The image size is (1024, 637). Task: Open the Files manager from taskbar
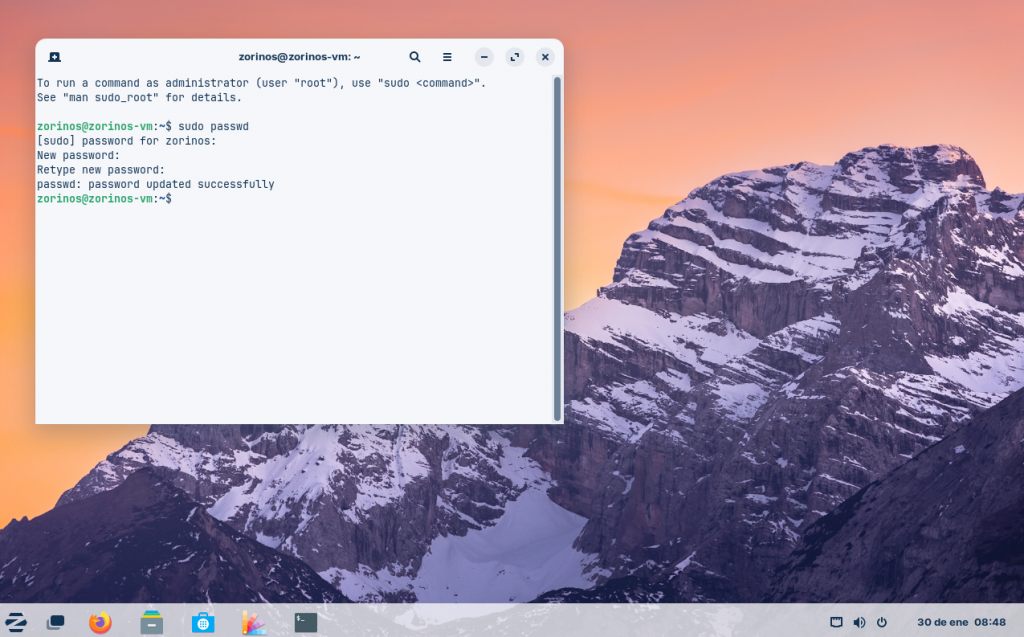click(x=152, y=622)
